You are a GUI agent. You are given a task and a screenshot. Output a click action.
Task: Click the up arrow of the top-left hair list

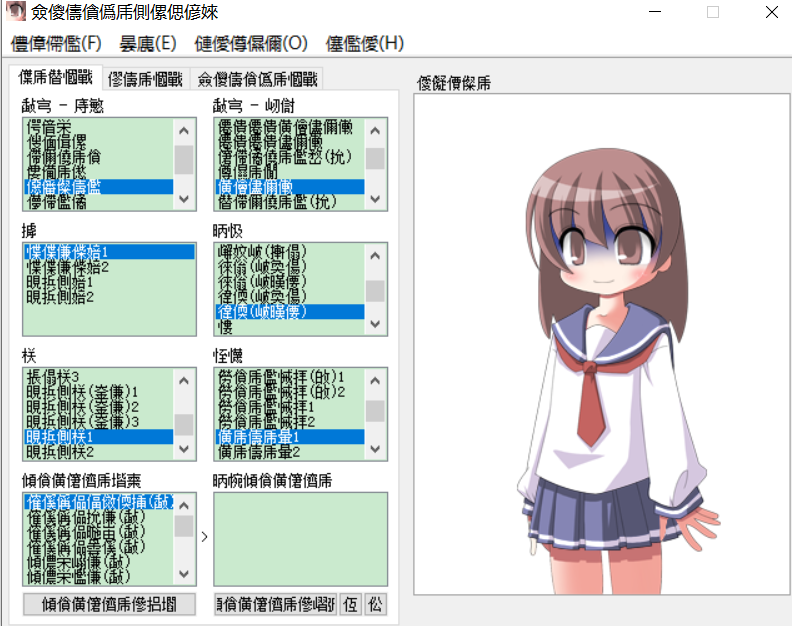click(x=184, y=130)
